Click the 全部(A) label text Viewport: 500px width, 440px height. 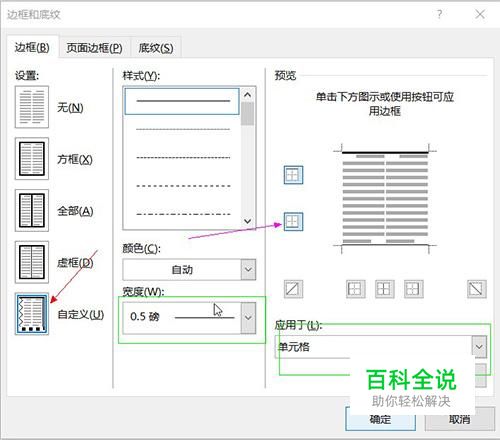(75, 211)
